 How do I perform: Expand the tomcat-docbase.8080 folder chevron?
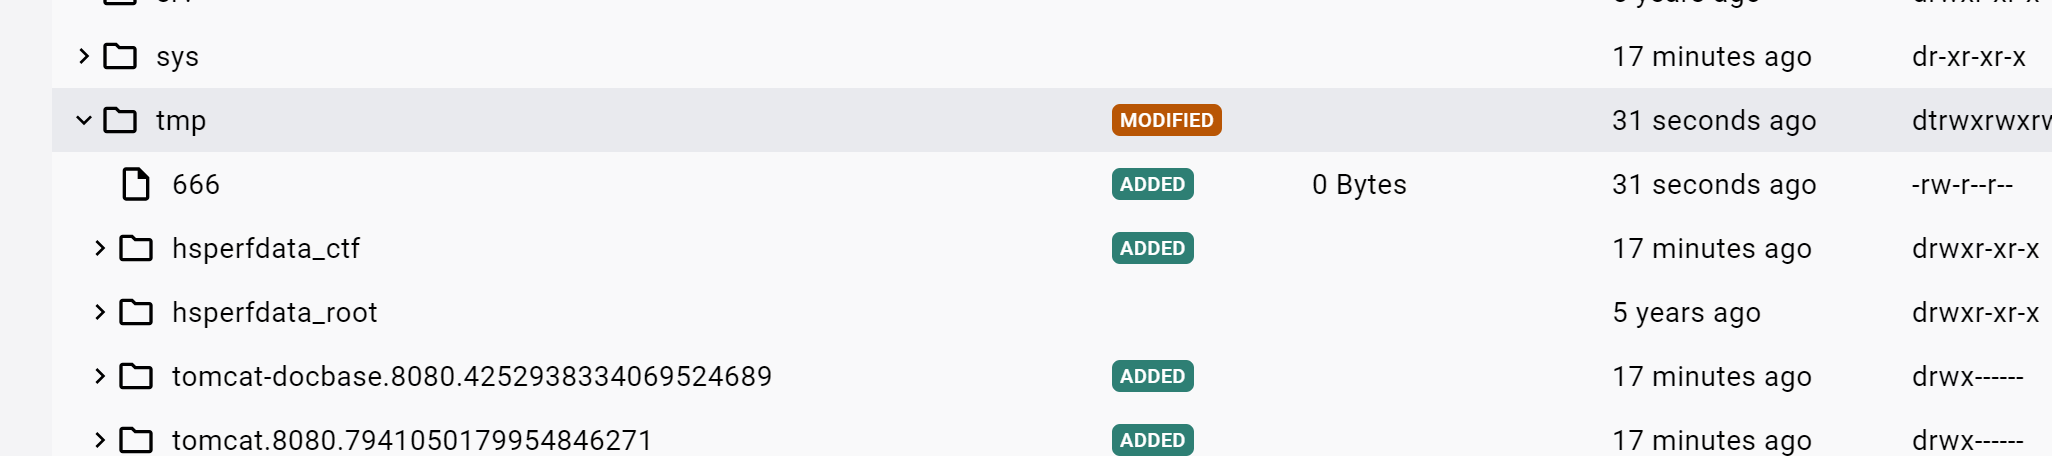point(100,377)
